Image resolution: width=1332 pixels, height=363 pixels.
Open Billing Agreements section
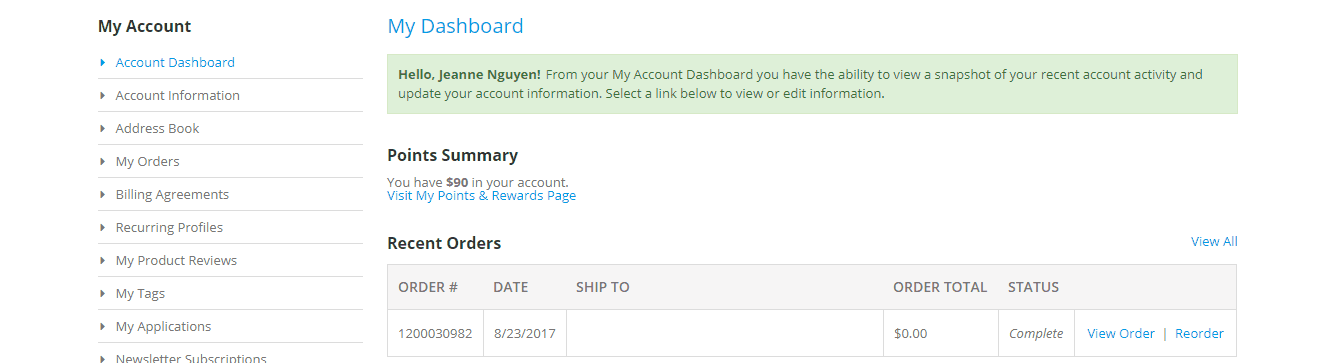click(172, 194)
